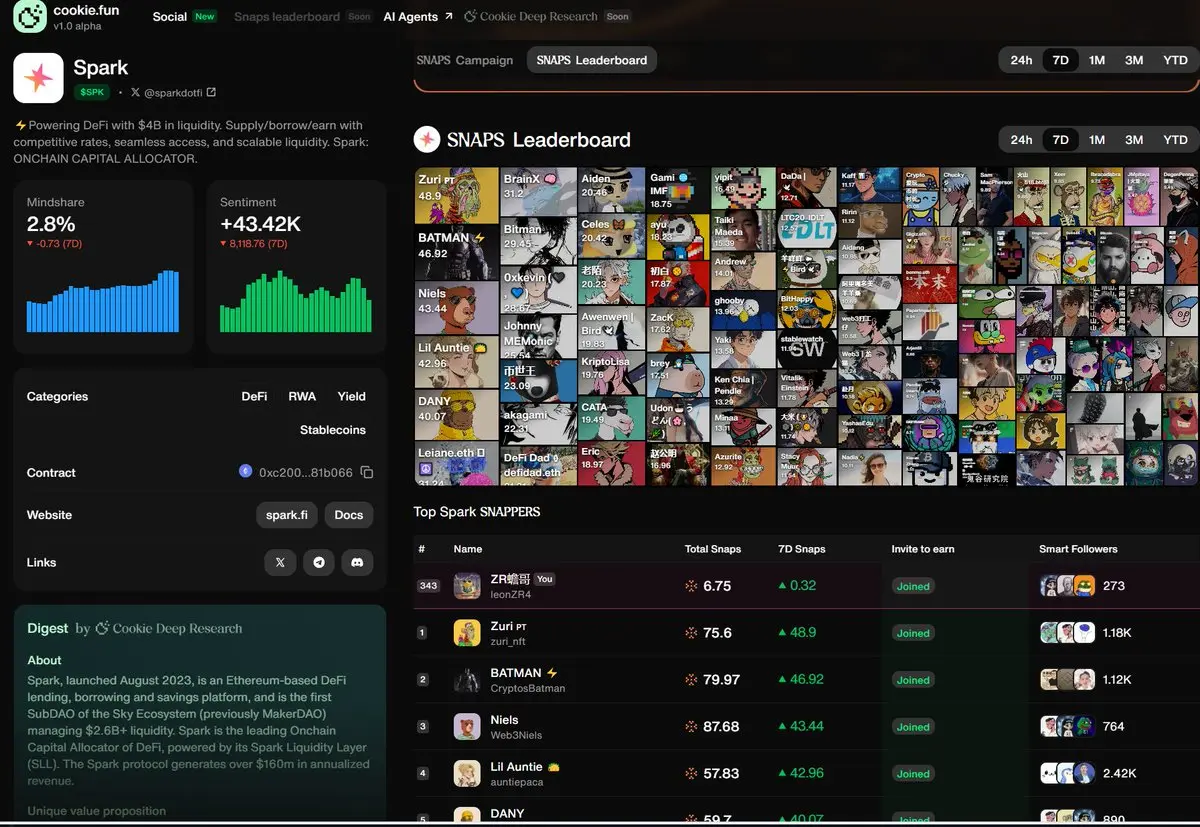1200x827 pixels.
Task: Open the BATMAN treemap tile
Action: 457,252
